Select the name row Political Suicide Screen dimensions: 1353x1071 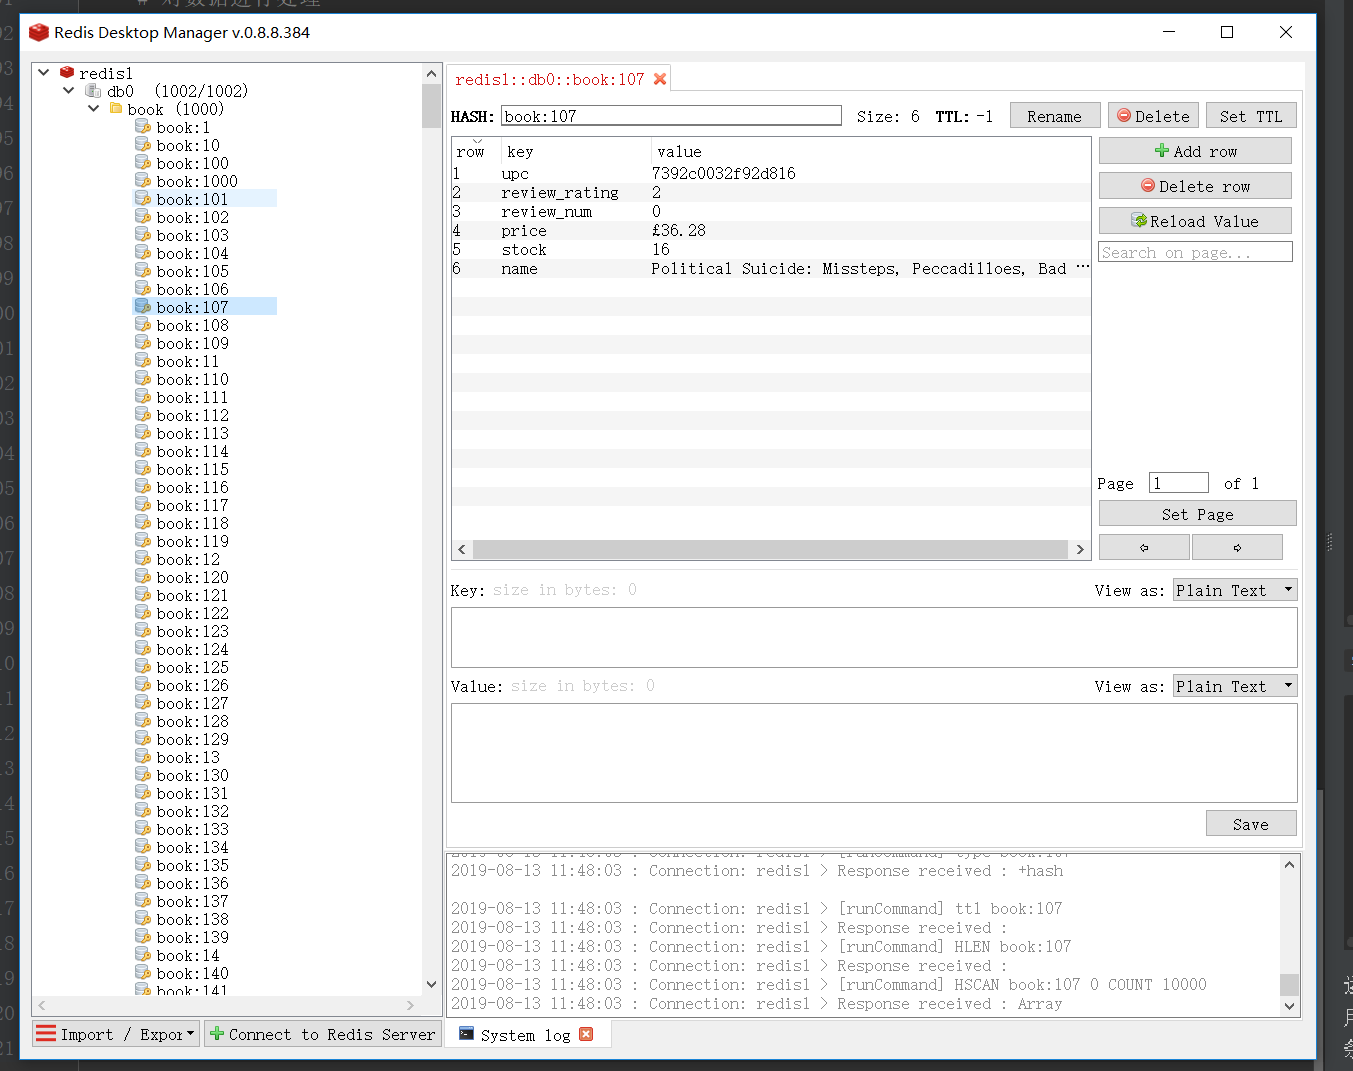pos(771,269)
